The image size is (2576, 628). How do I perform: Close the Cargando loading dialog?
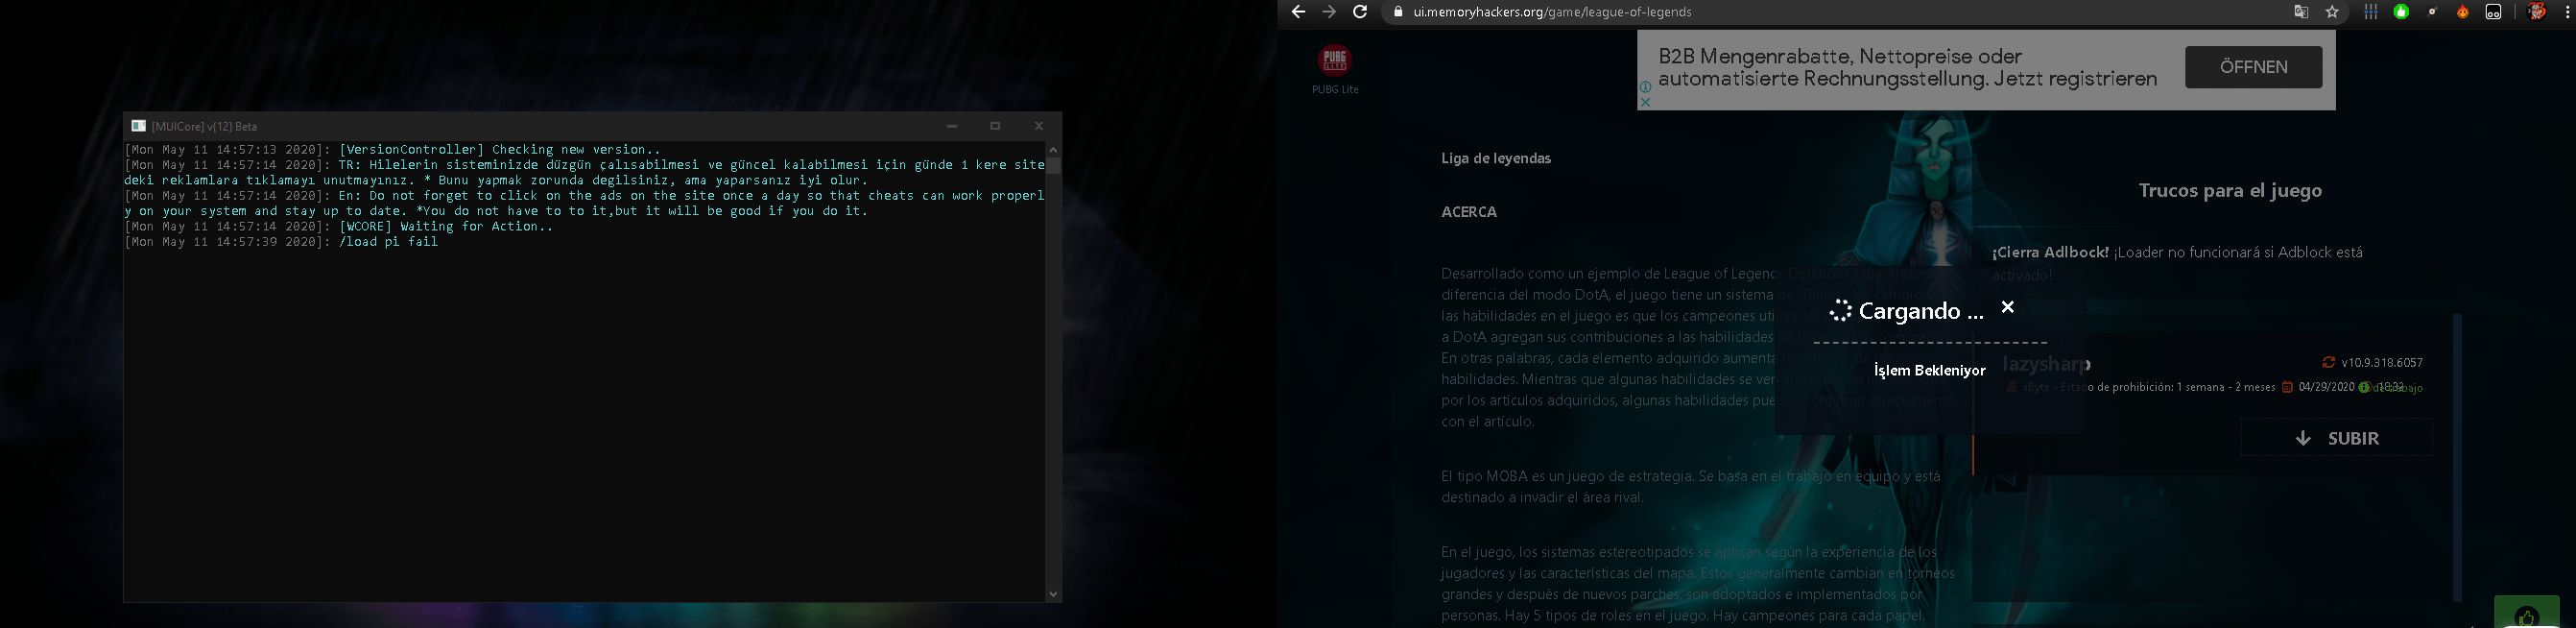tap(2008, 307)
